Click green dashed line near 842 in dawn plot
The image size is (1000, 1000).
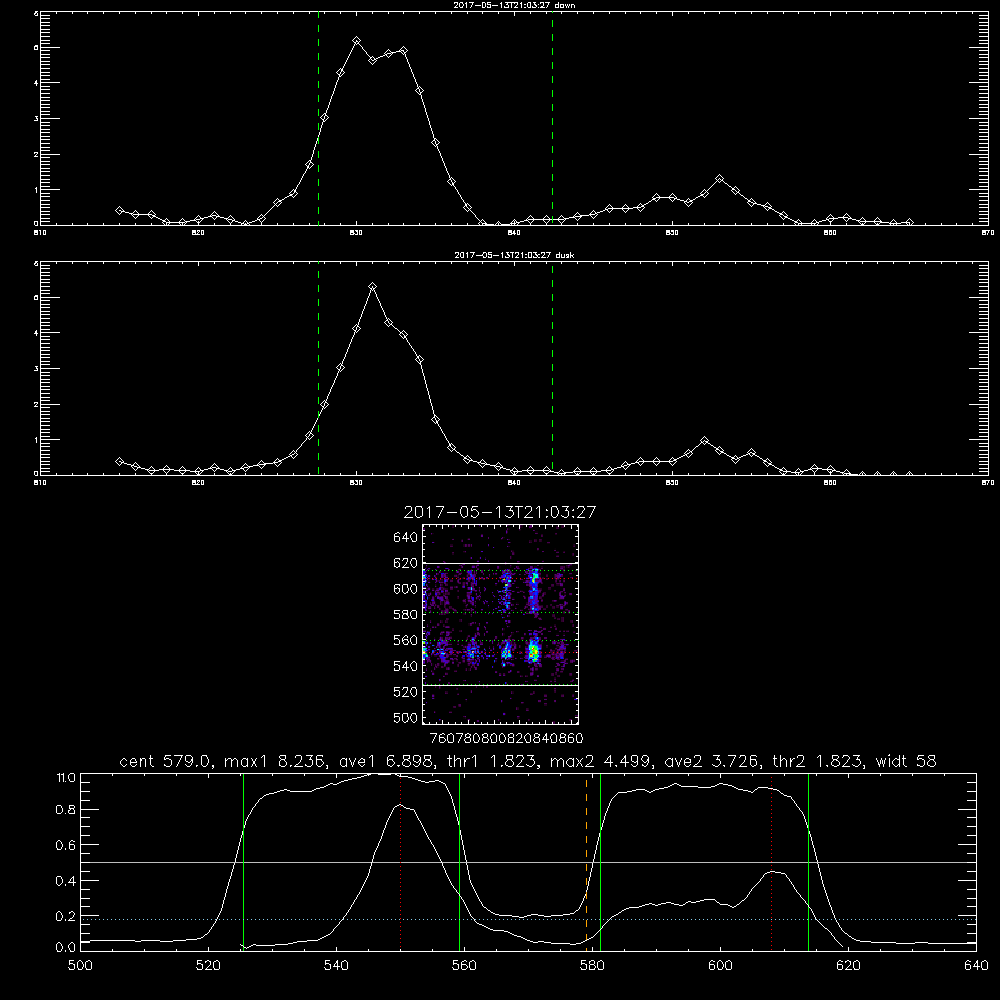(x=552, y=121)
